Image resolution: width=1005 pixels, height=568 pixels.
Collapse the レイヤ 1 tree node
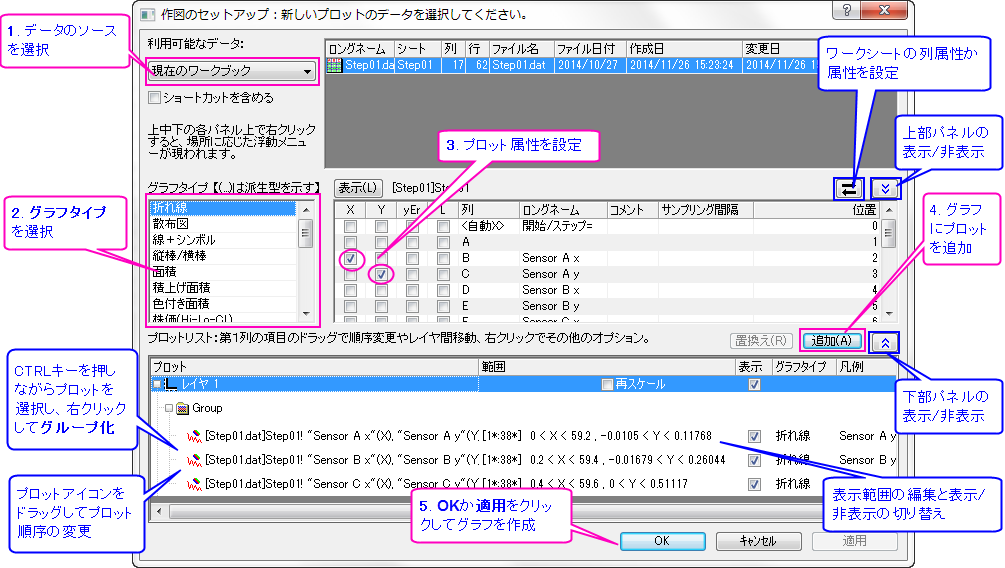click(157, 385)
